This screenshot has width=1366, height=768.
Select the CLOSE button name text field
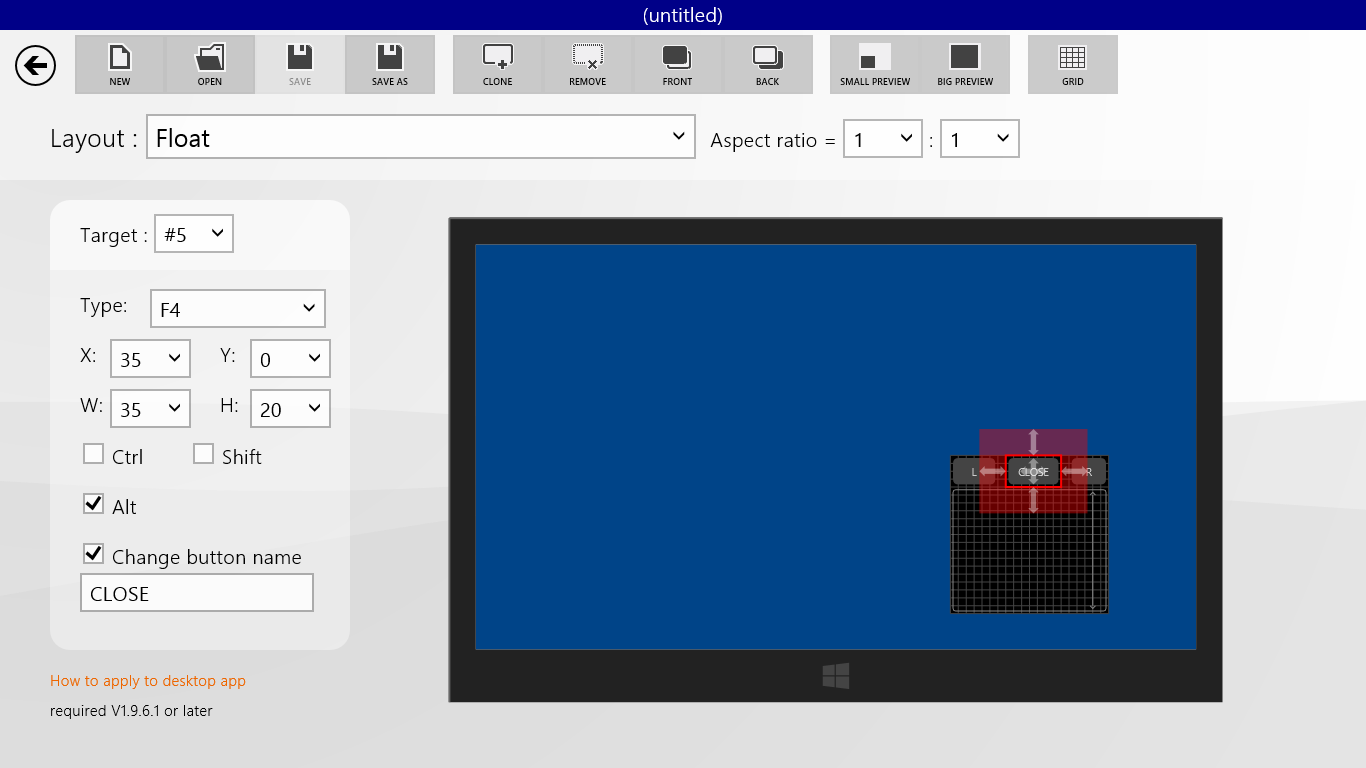point(196,592)
